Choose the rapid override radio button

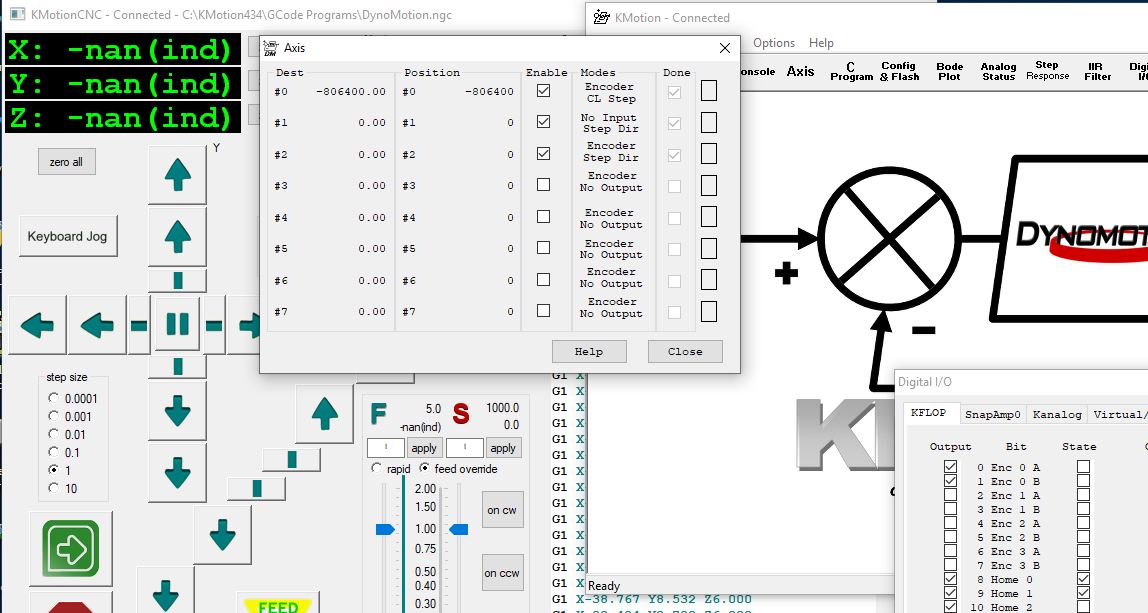[376, 469]
